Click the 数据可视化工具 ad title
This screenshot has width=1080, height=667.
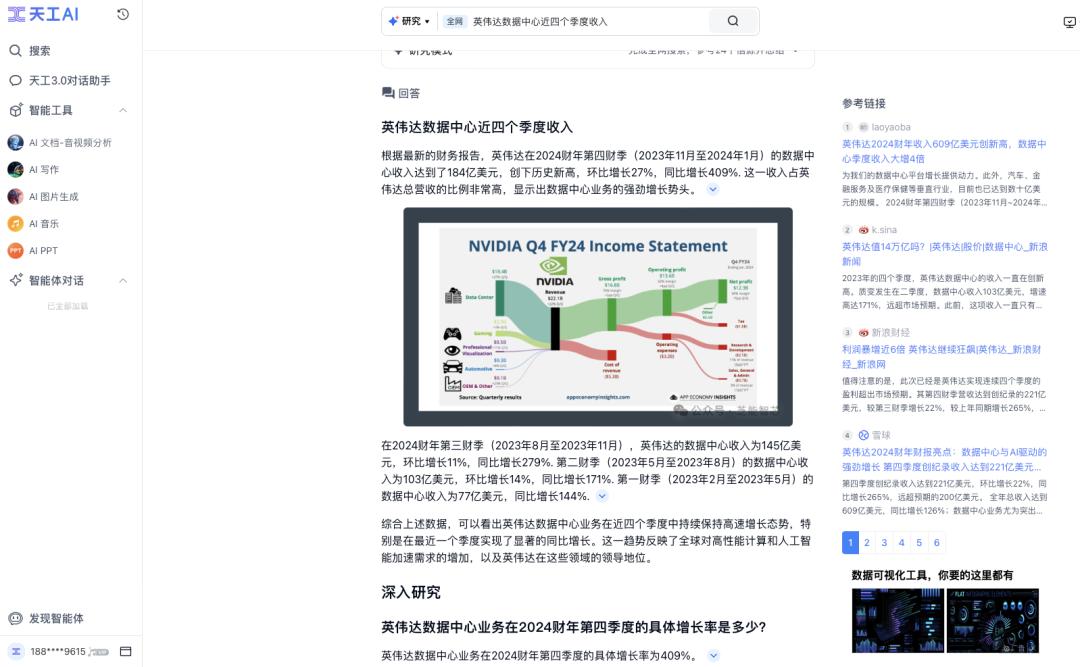click(932, 575)
